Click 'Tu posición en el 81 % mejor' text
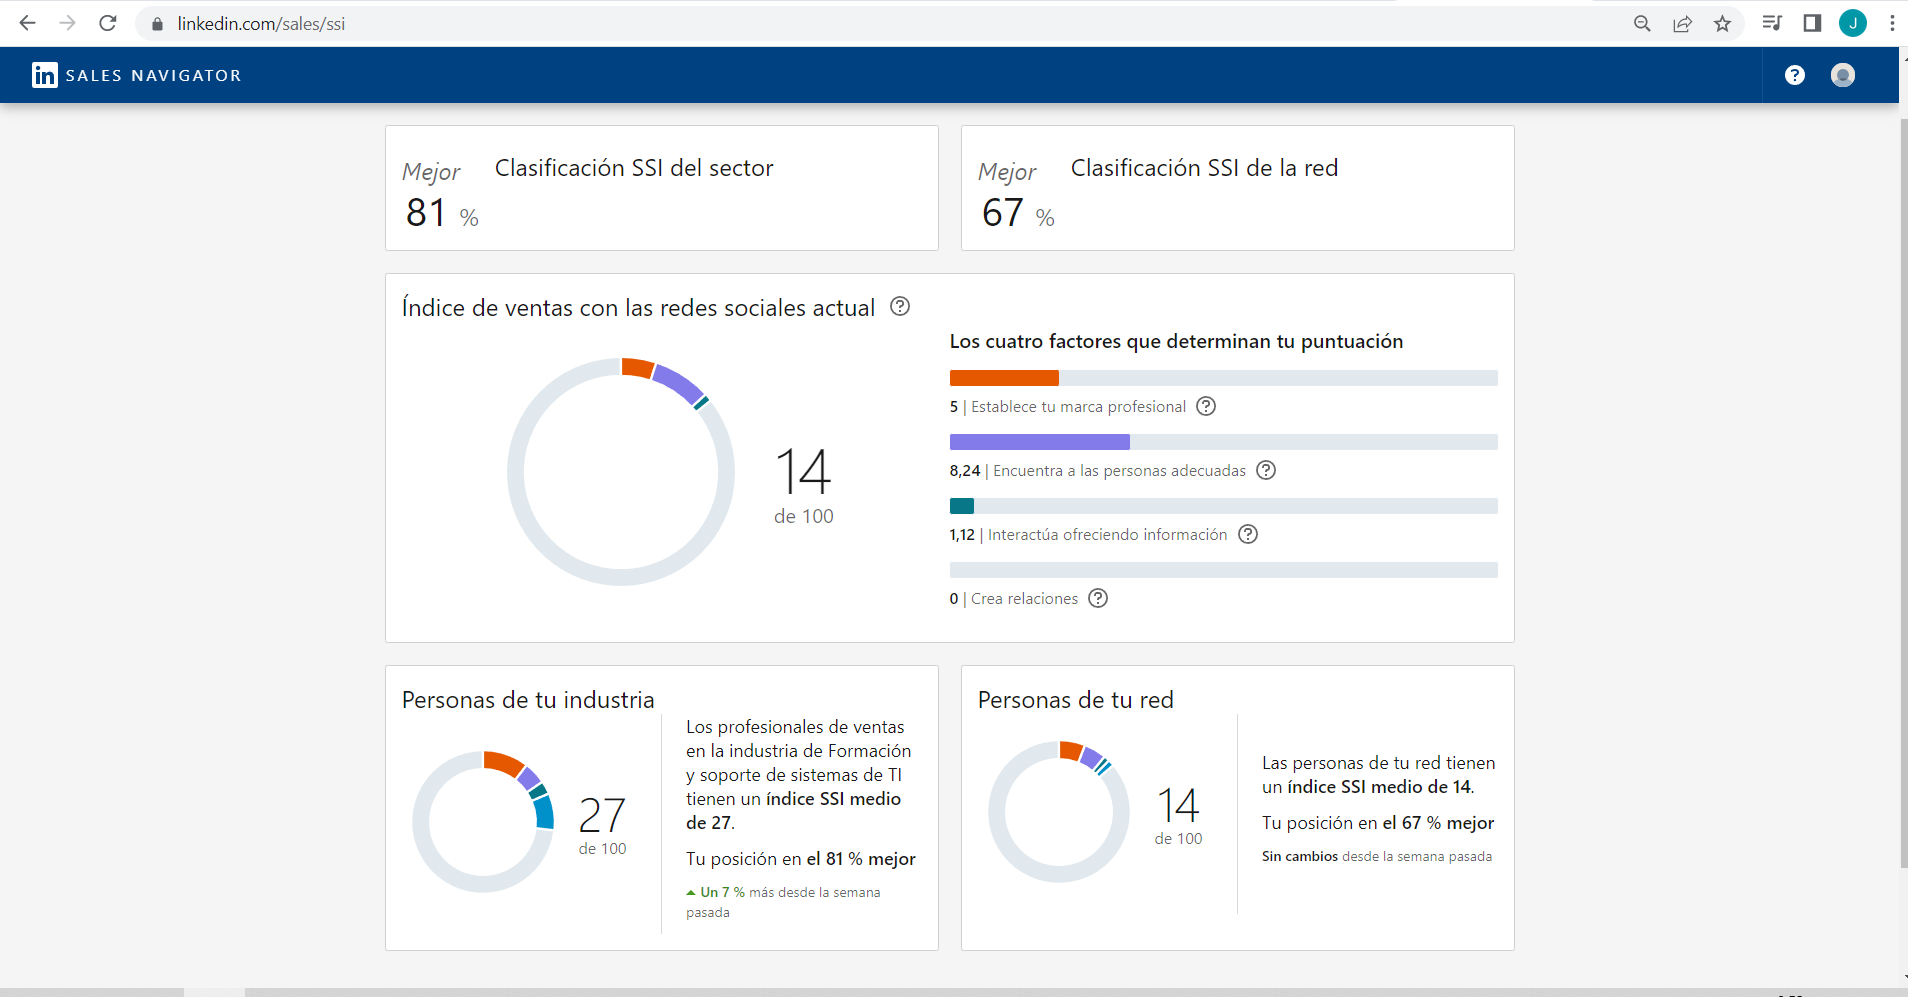This screenshot has width=1908, height=997. click(x=801, y=859)
